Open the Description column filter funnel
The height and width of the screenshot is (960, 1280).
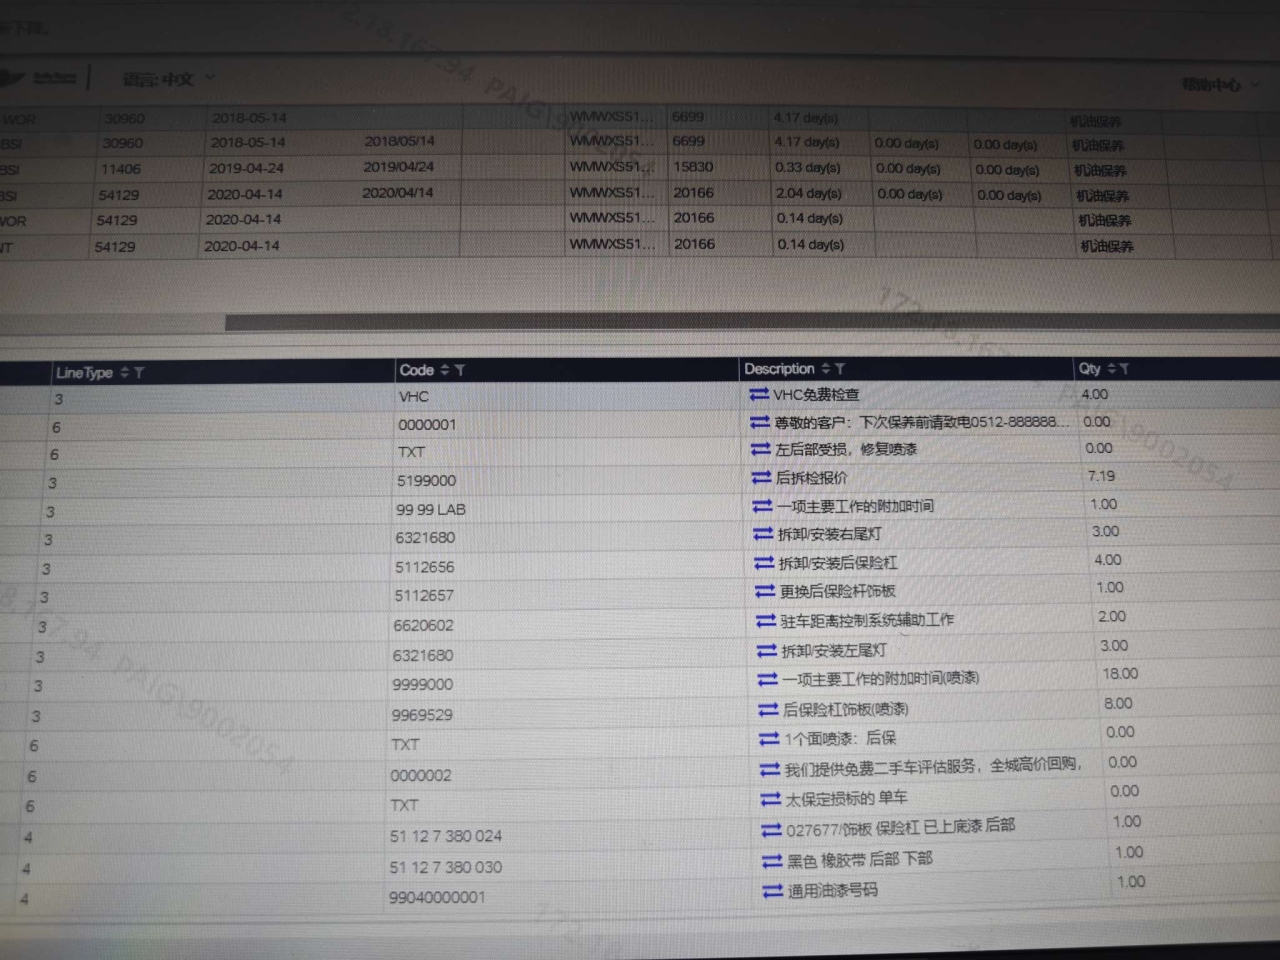pyautogui.click(x=840, y=369)
